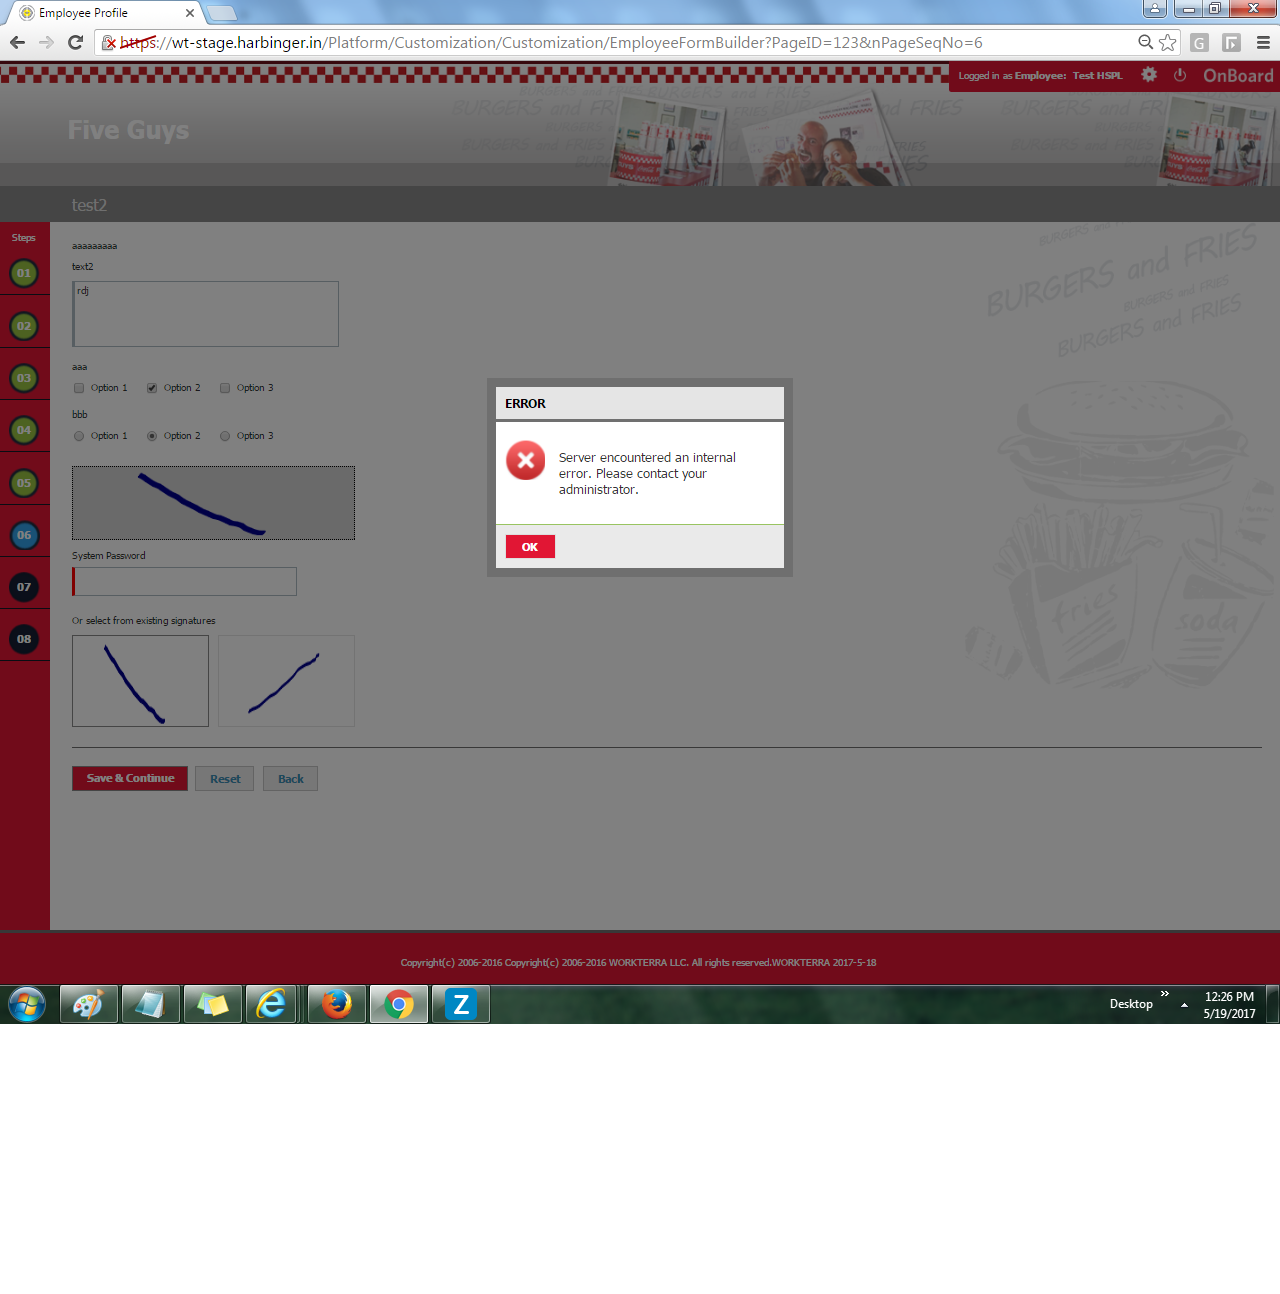Screen dimensions: 1280x1294
Task: Open Chrome's hamburger menu
Action: [1262, 43]
